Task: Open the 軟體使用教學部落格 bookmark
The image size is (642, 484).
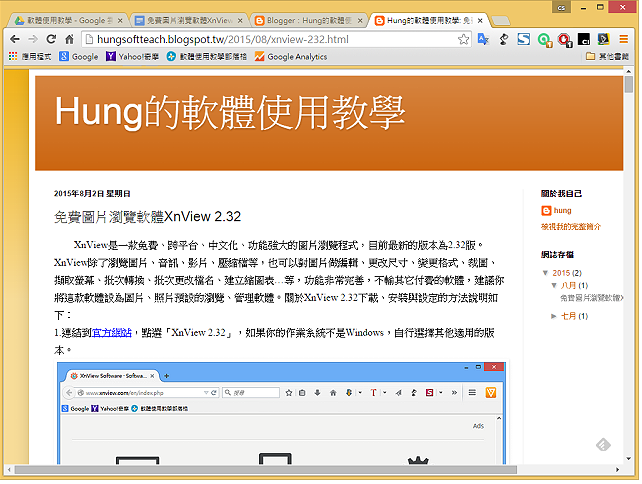Action: pos(207,57)
